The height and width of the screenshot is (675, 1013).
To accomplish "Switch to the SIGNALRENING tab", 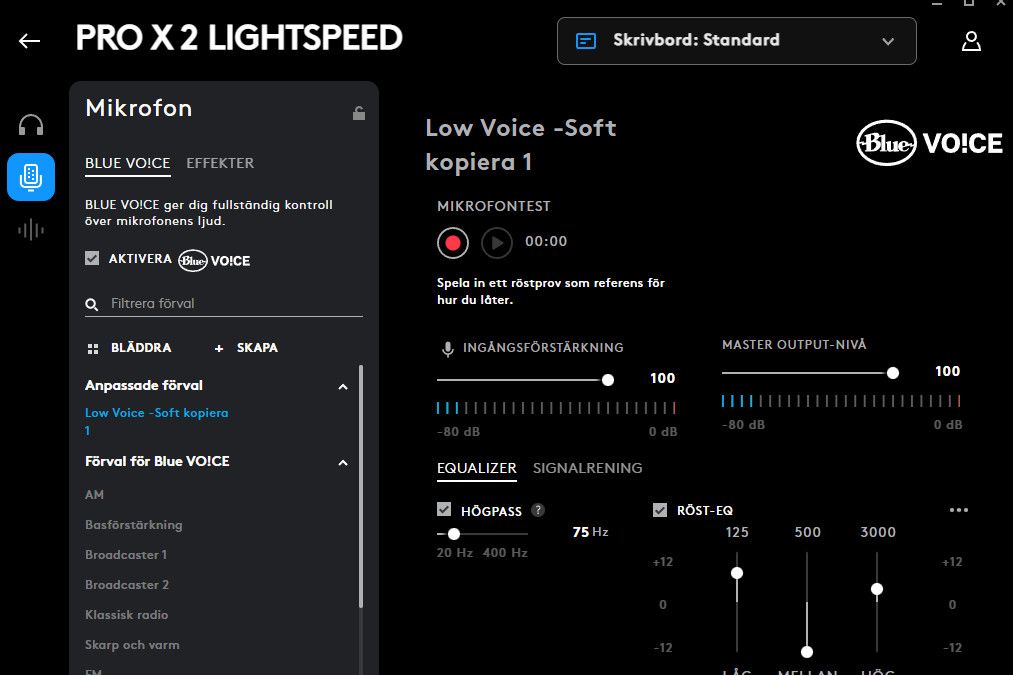I will [x=587, y=468].
